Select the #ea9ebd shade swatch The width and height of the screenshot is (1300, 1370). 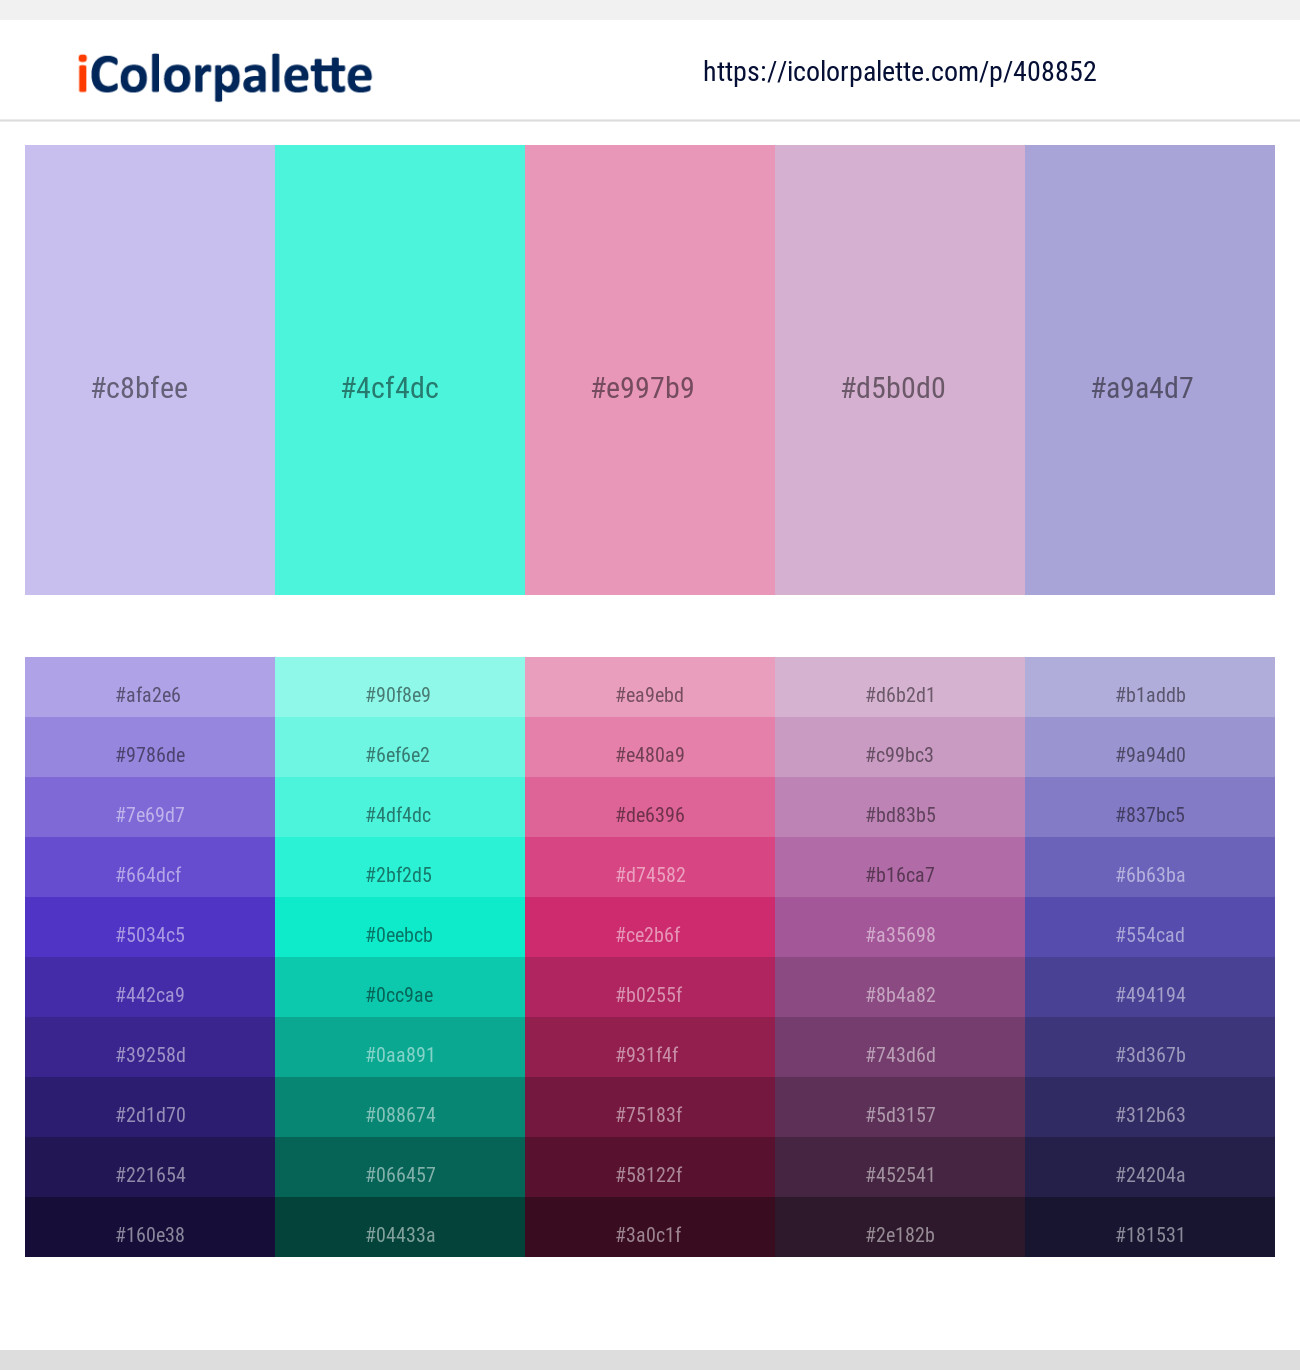[x=649, y=695]
